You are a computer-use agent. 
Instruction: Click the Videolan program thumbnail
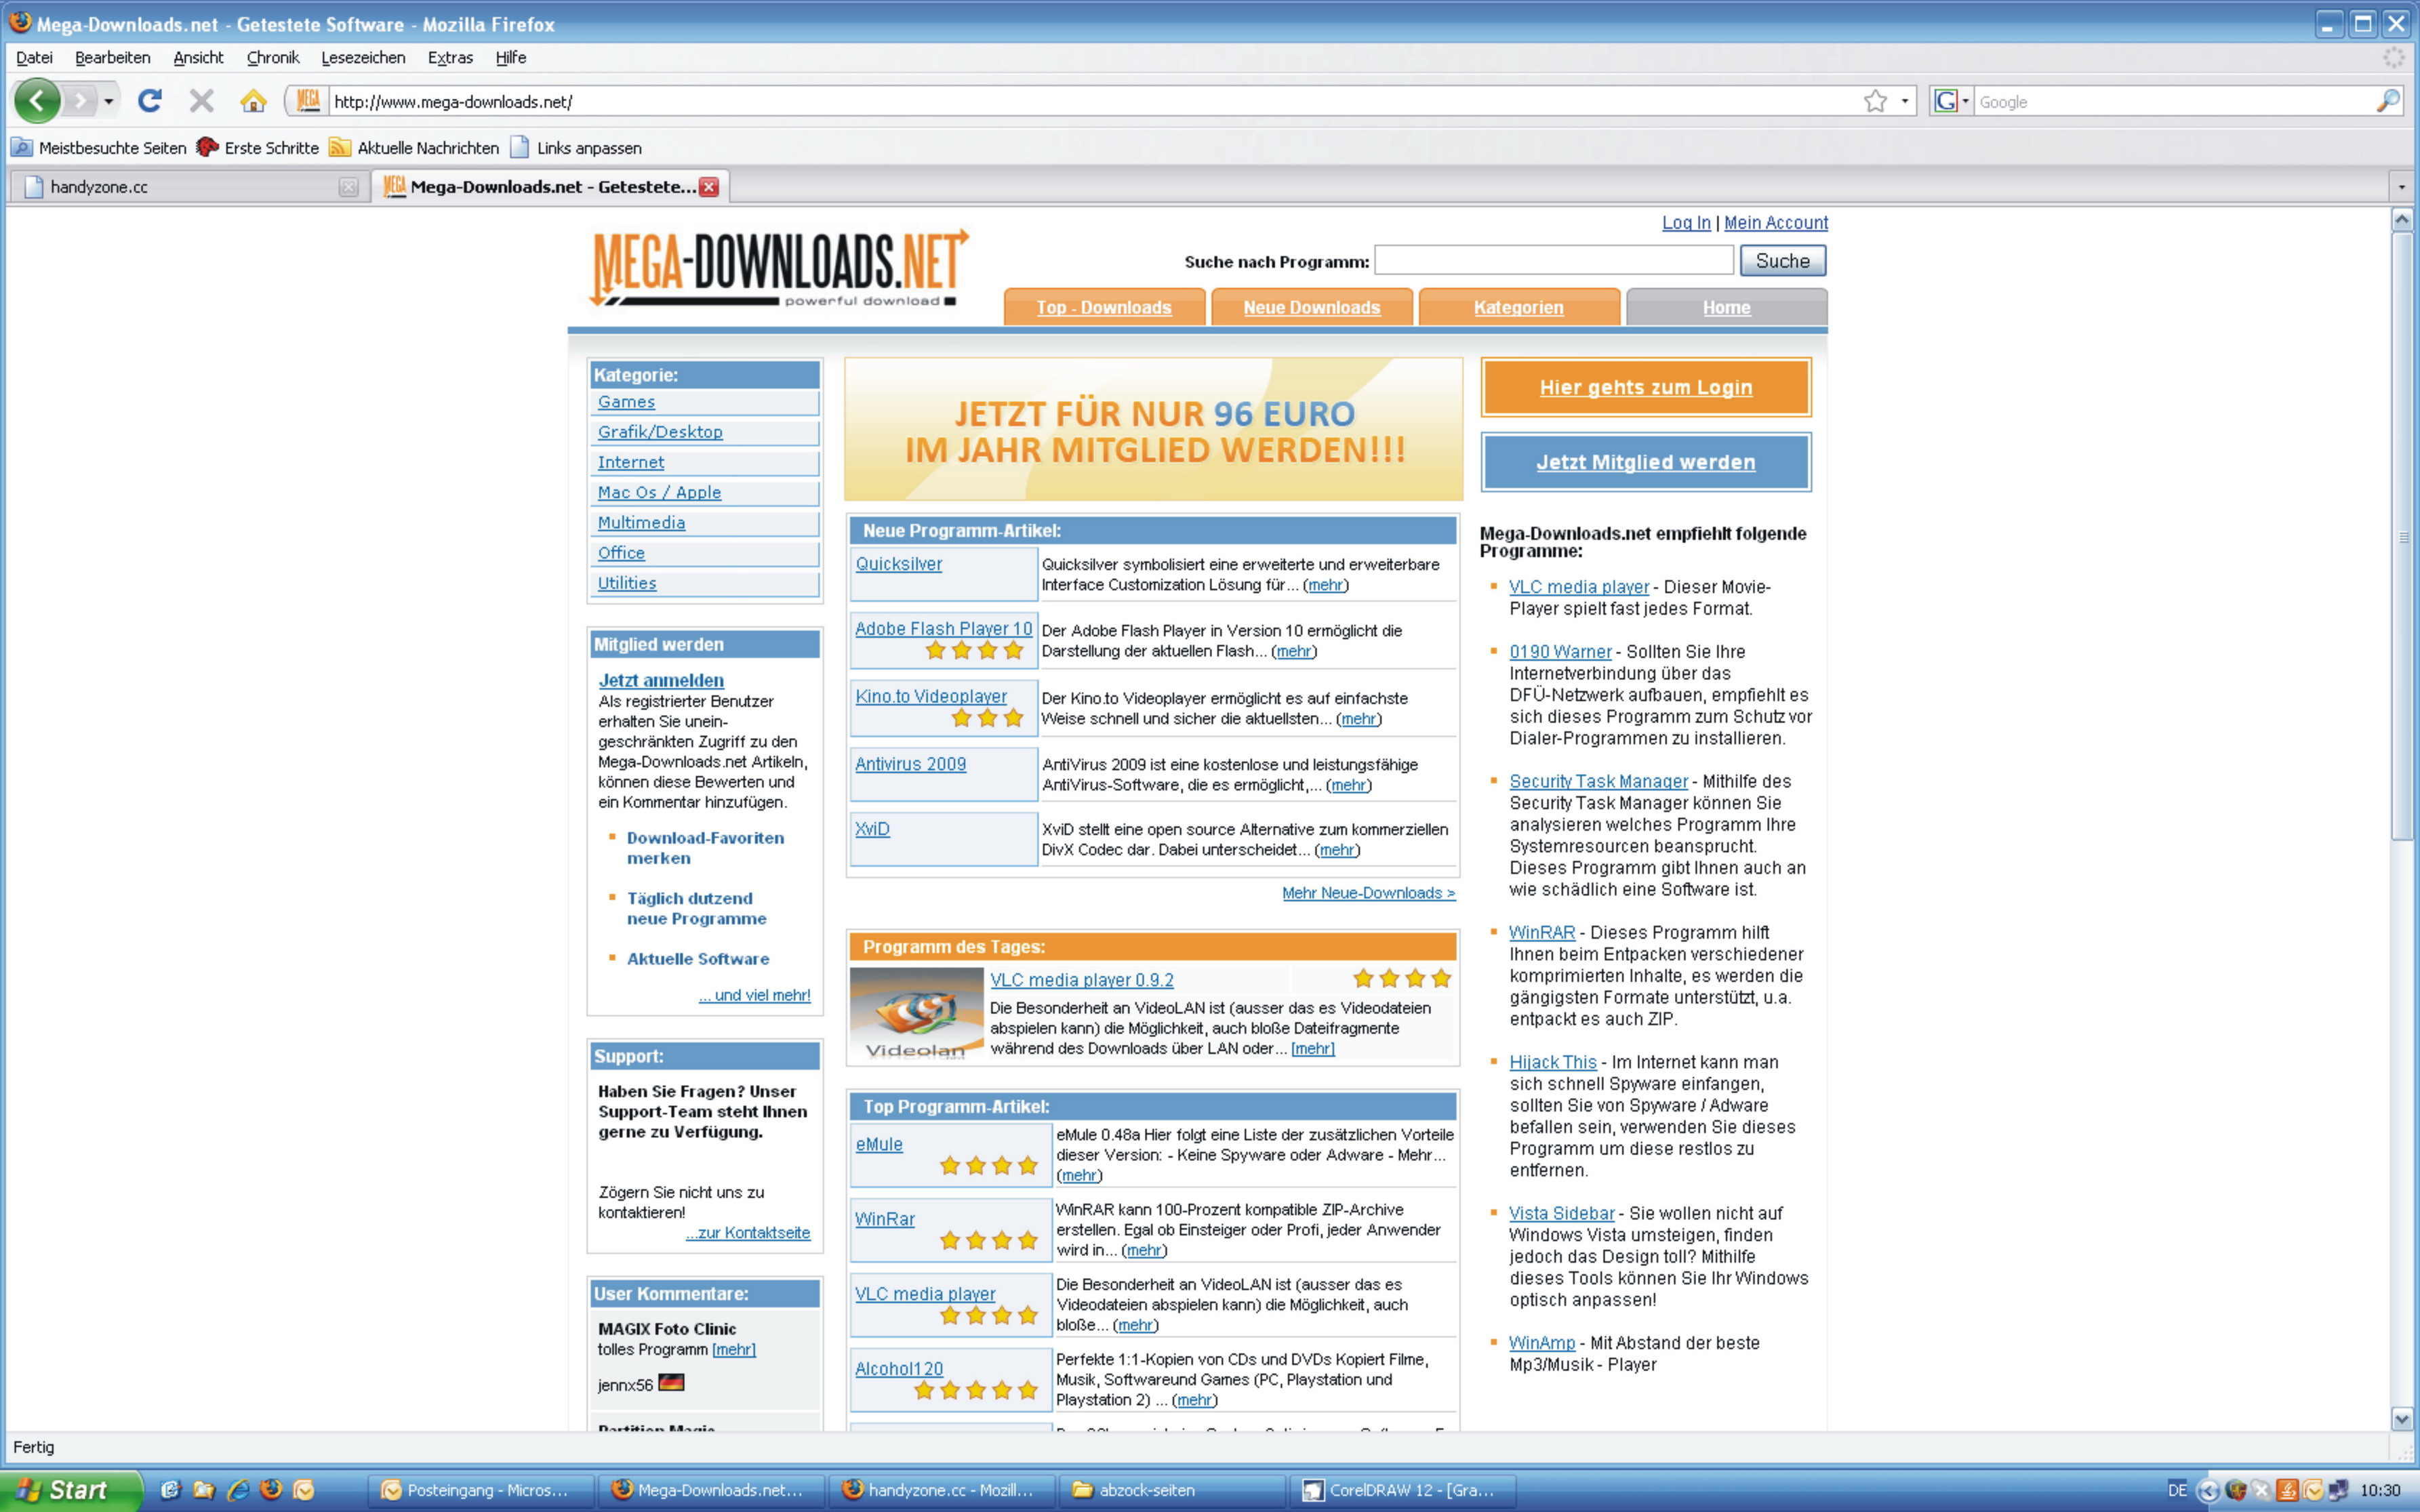pyautogui.click(x=916, y=1013)
